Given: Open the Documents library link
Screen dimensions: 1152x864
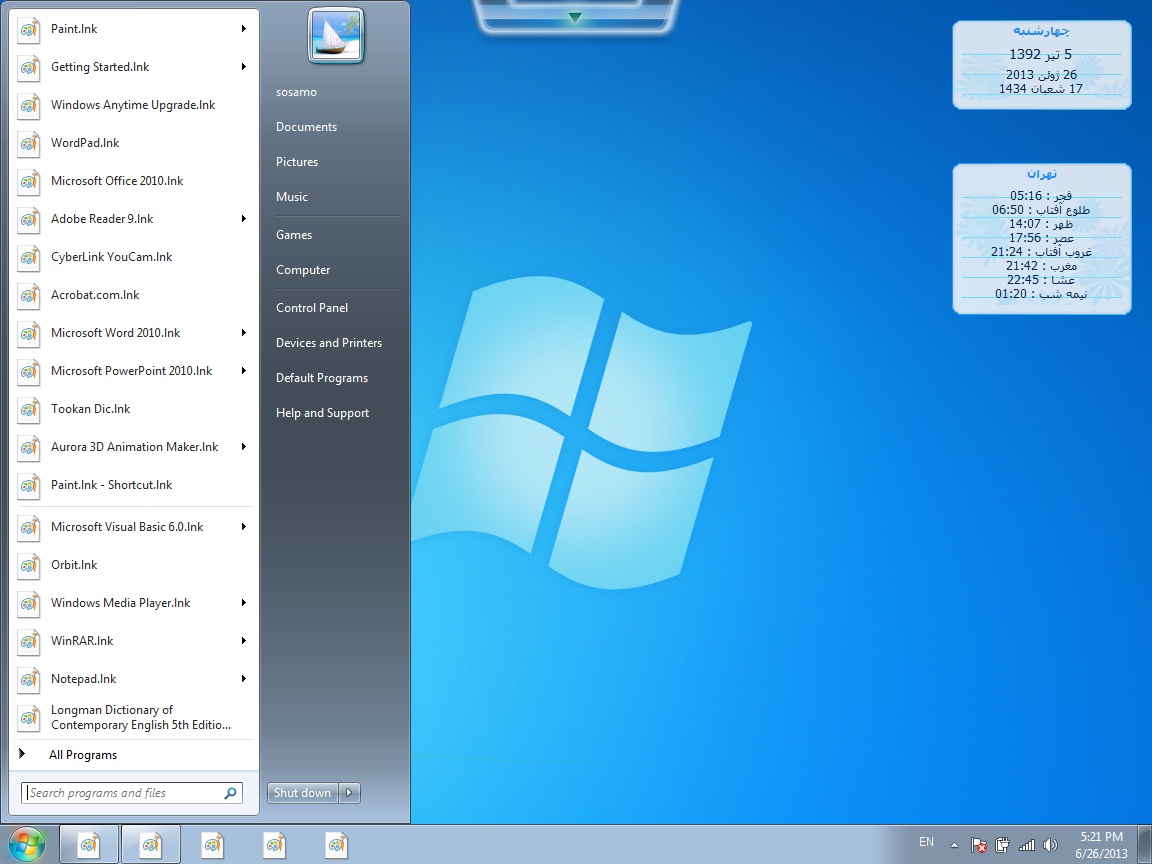Looking at the screenshot, I should [306, 127].
